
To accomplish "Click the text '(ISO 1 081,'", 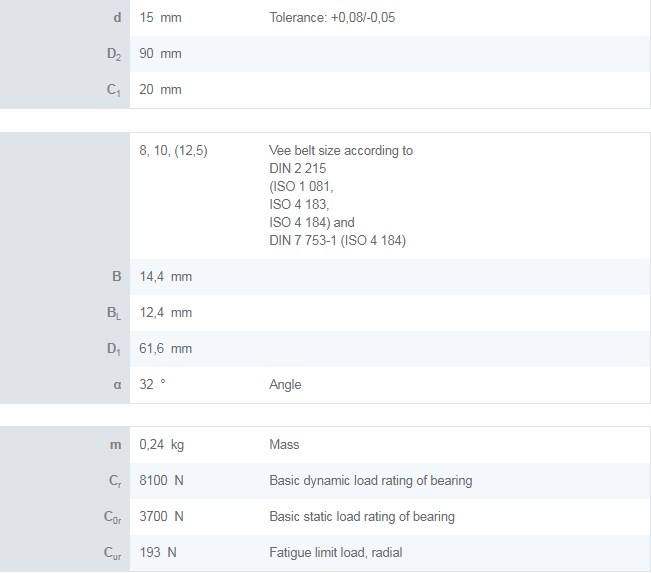I will click(x=301, y=186).
